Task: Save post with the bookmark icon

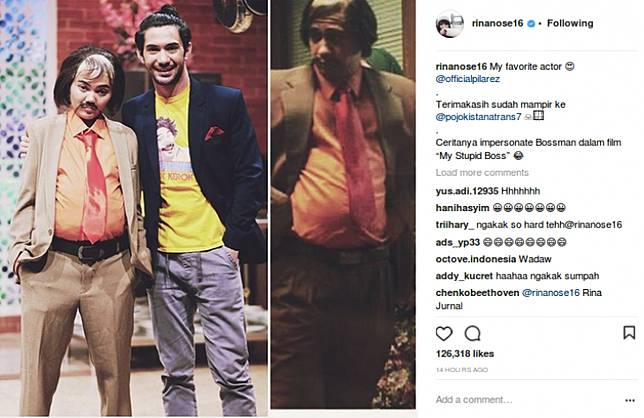Action: (629, 333)
